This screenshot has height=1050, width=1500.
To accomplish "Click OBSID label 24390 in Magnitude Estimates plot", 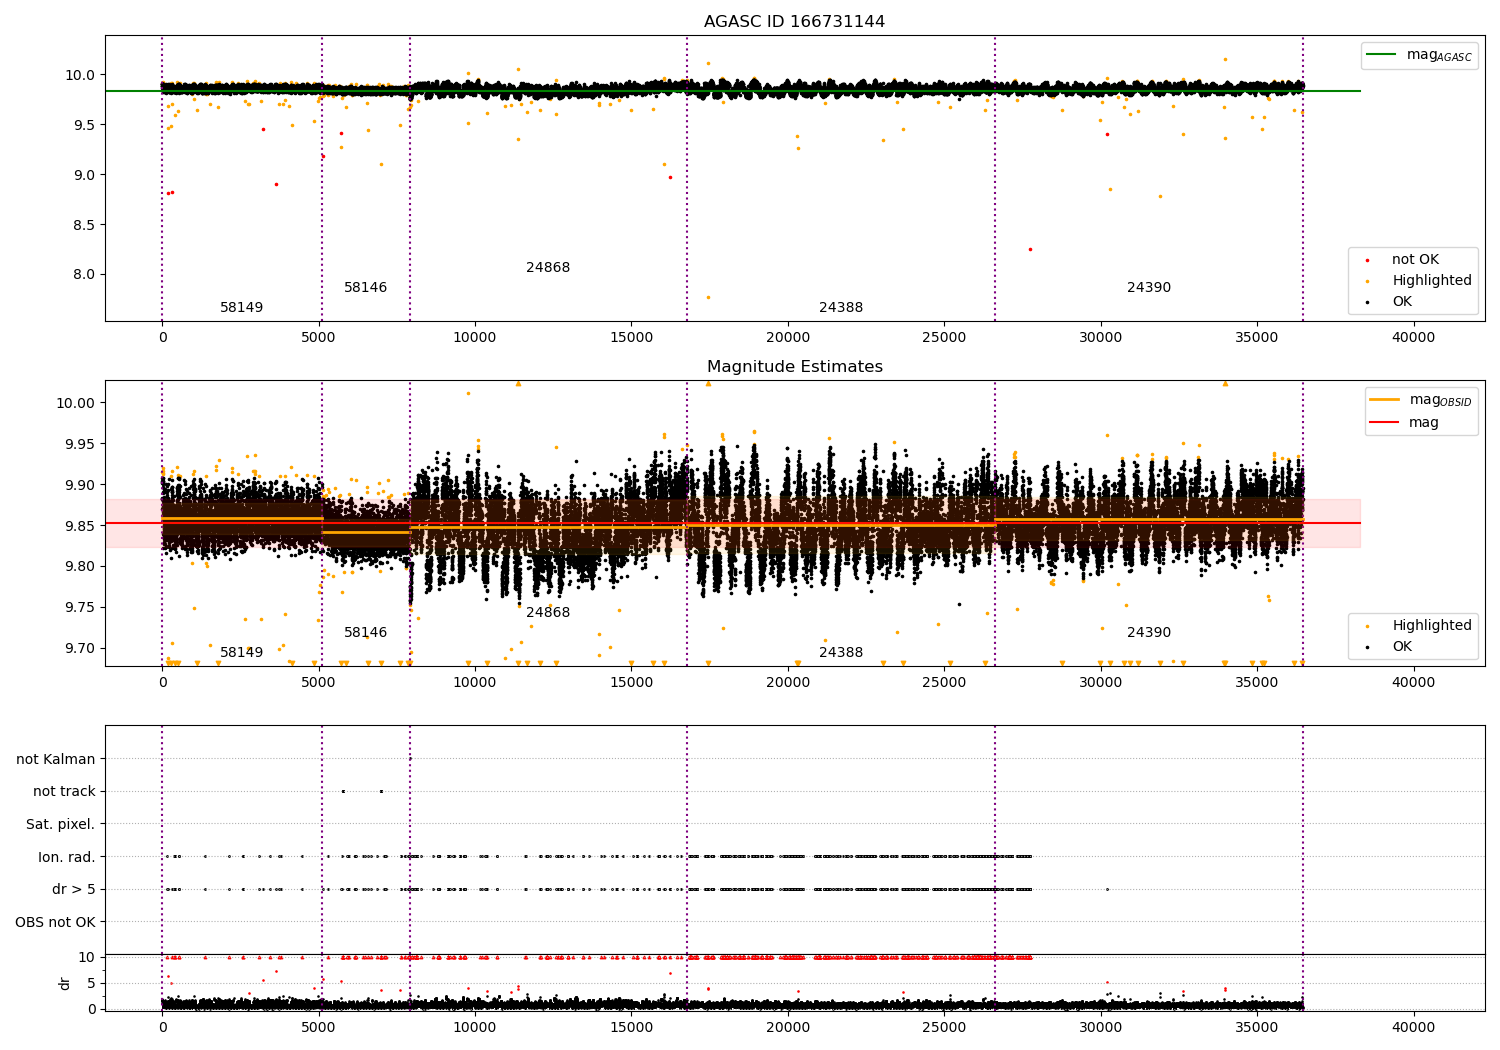I will (1149, 633).
